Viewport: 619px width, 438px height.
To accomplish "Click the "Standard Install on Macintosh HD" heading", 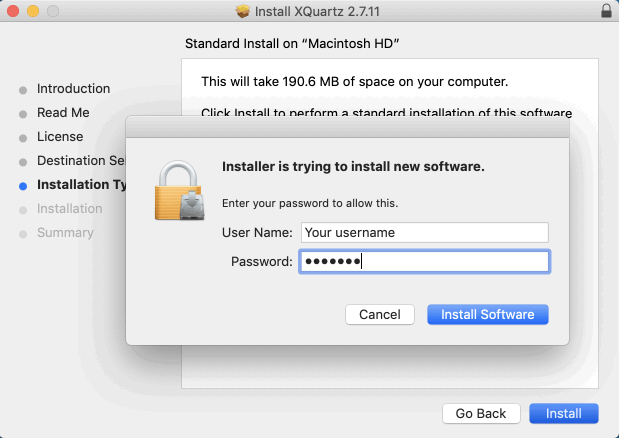I will pyautogui.click(x=292, y=43).
